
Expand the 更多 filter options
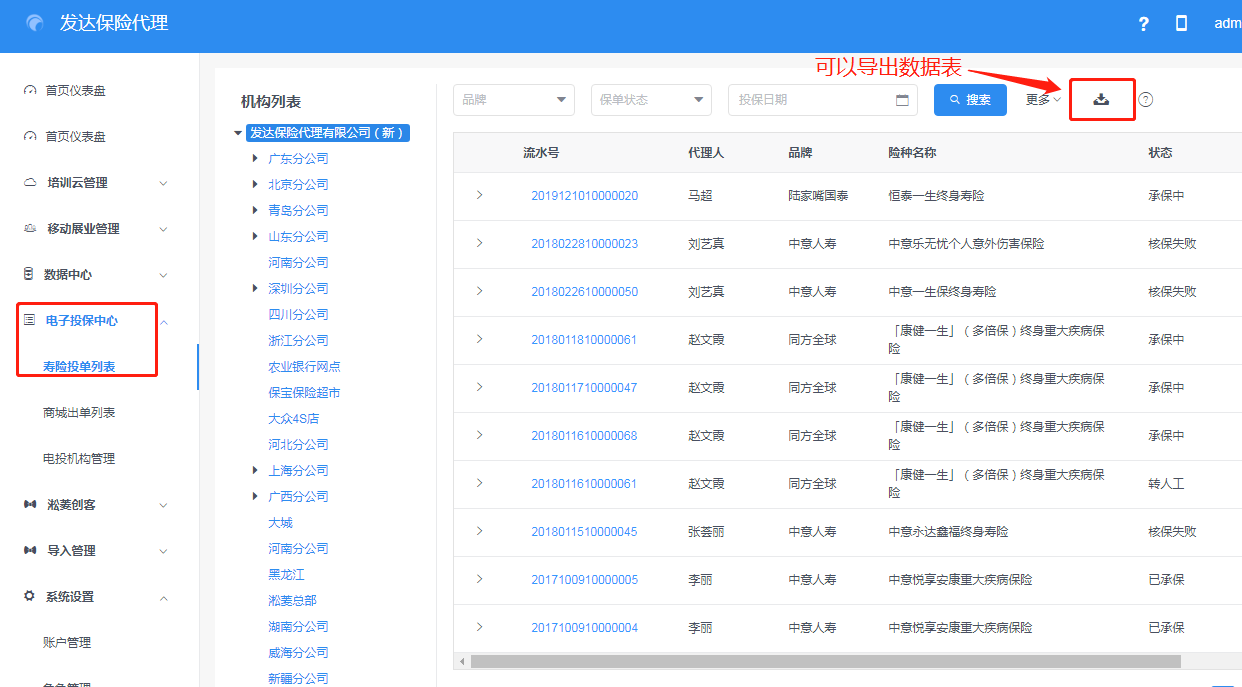[1043, 100]
